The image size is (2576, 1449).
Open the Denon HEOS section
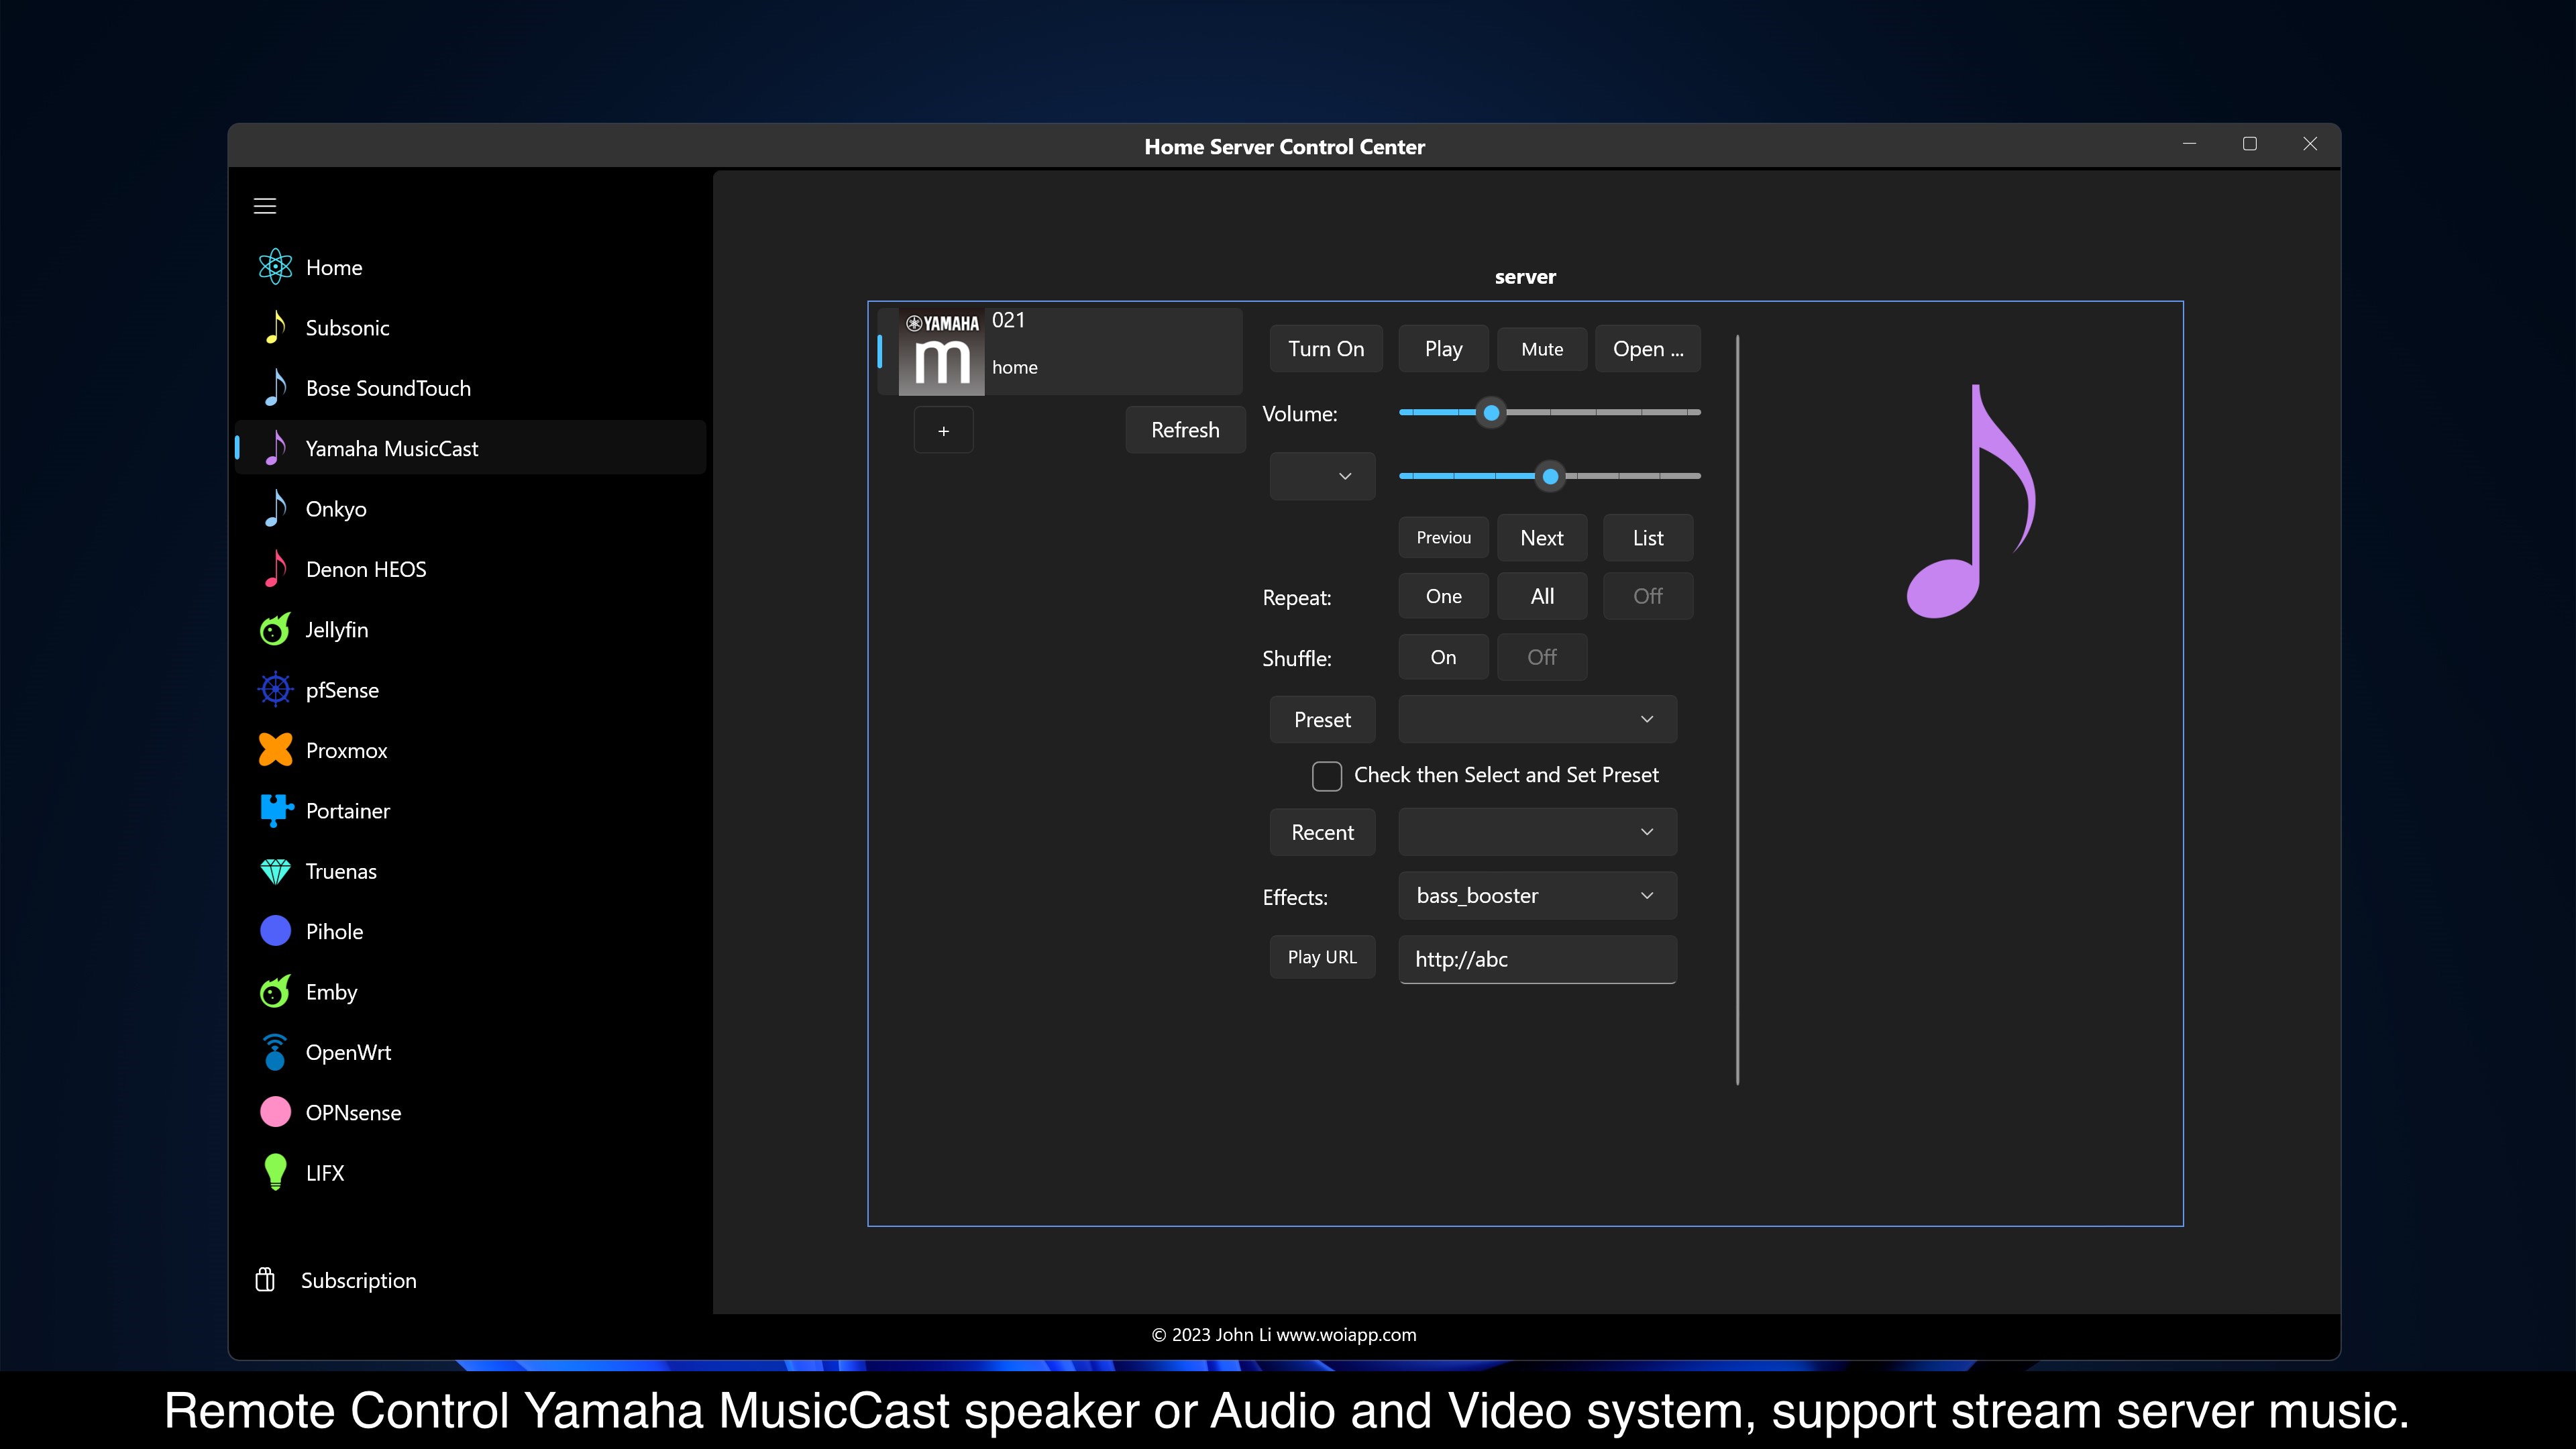pos(366,569)
